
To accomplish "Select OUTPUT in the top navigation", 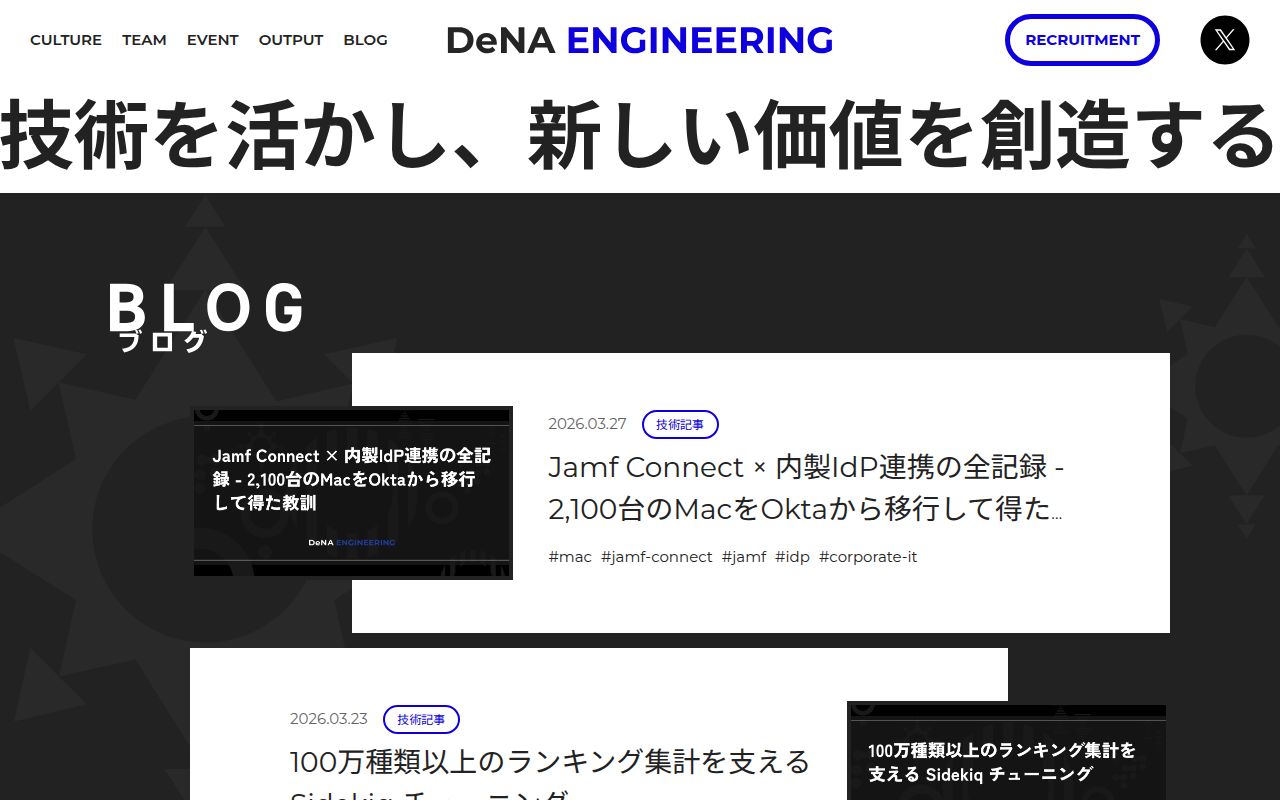I will point(291,40).
